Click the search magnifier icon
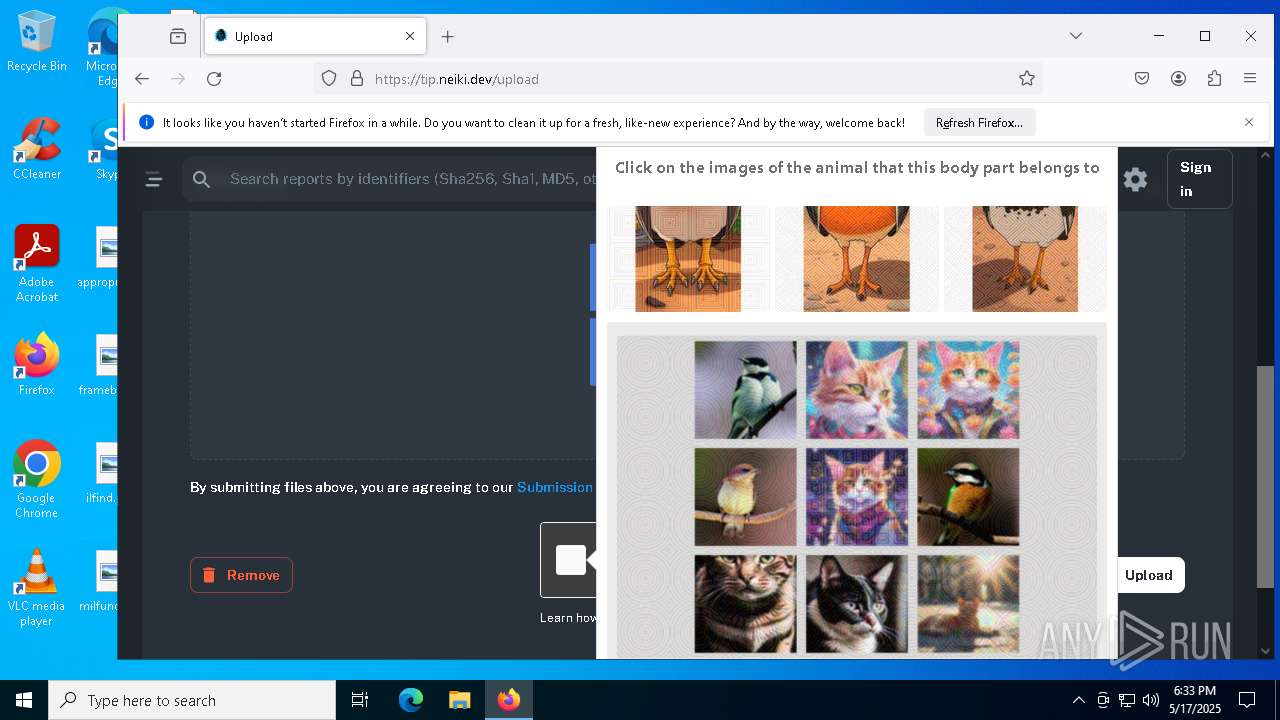Image resolution: width=1280 pixels, height=720 pixels. [x=202, y=179]
